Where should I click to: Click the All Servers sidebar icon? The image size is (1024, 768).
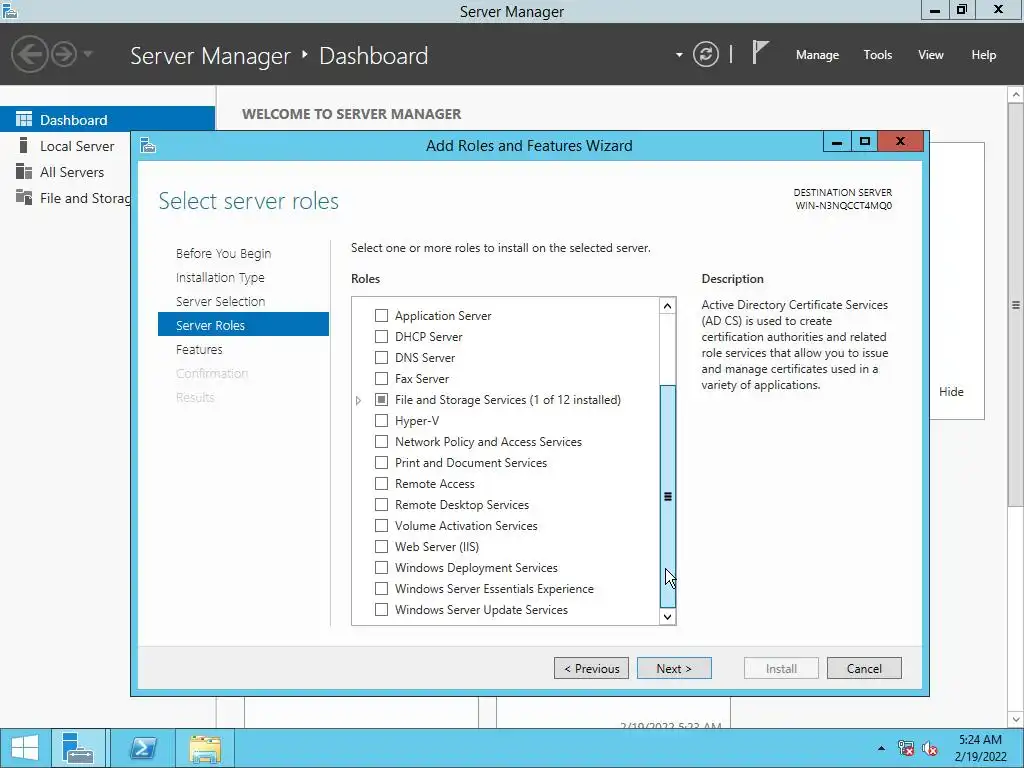coord(24,172)
